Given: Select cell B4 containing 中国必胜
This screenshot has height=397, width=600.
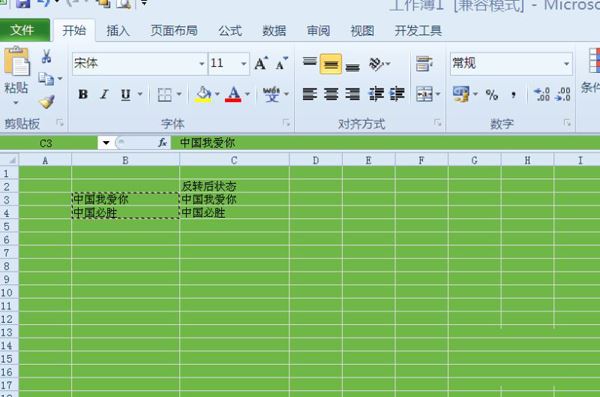Looking at the screenshot, I should click(125, 212).
